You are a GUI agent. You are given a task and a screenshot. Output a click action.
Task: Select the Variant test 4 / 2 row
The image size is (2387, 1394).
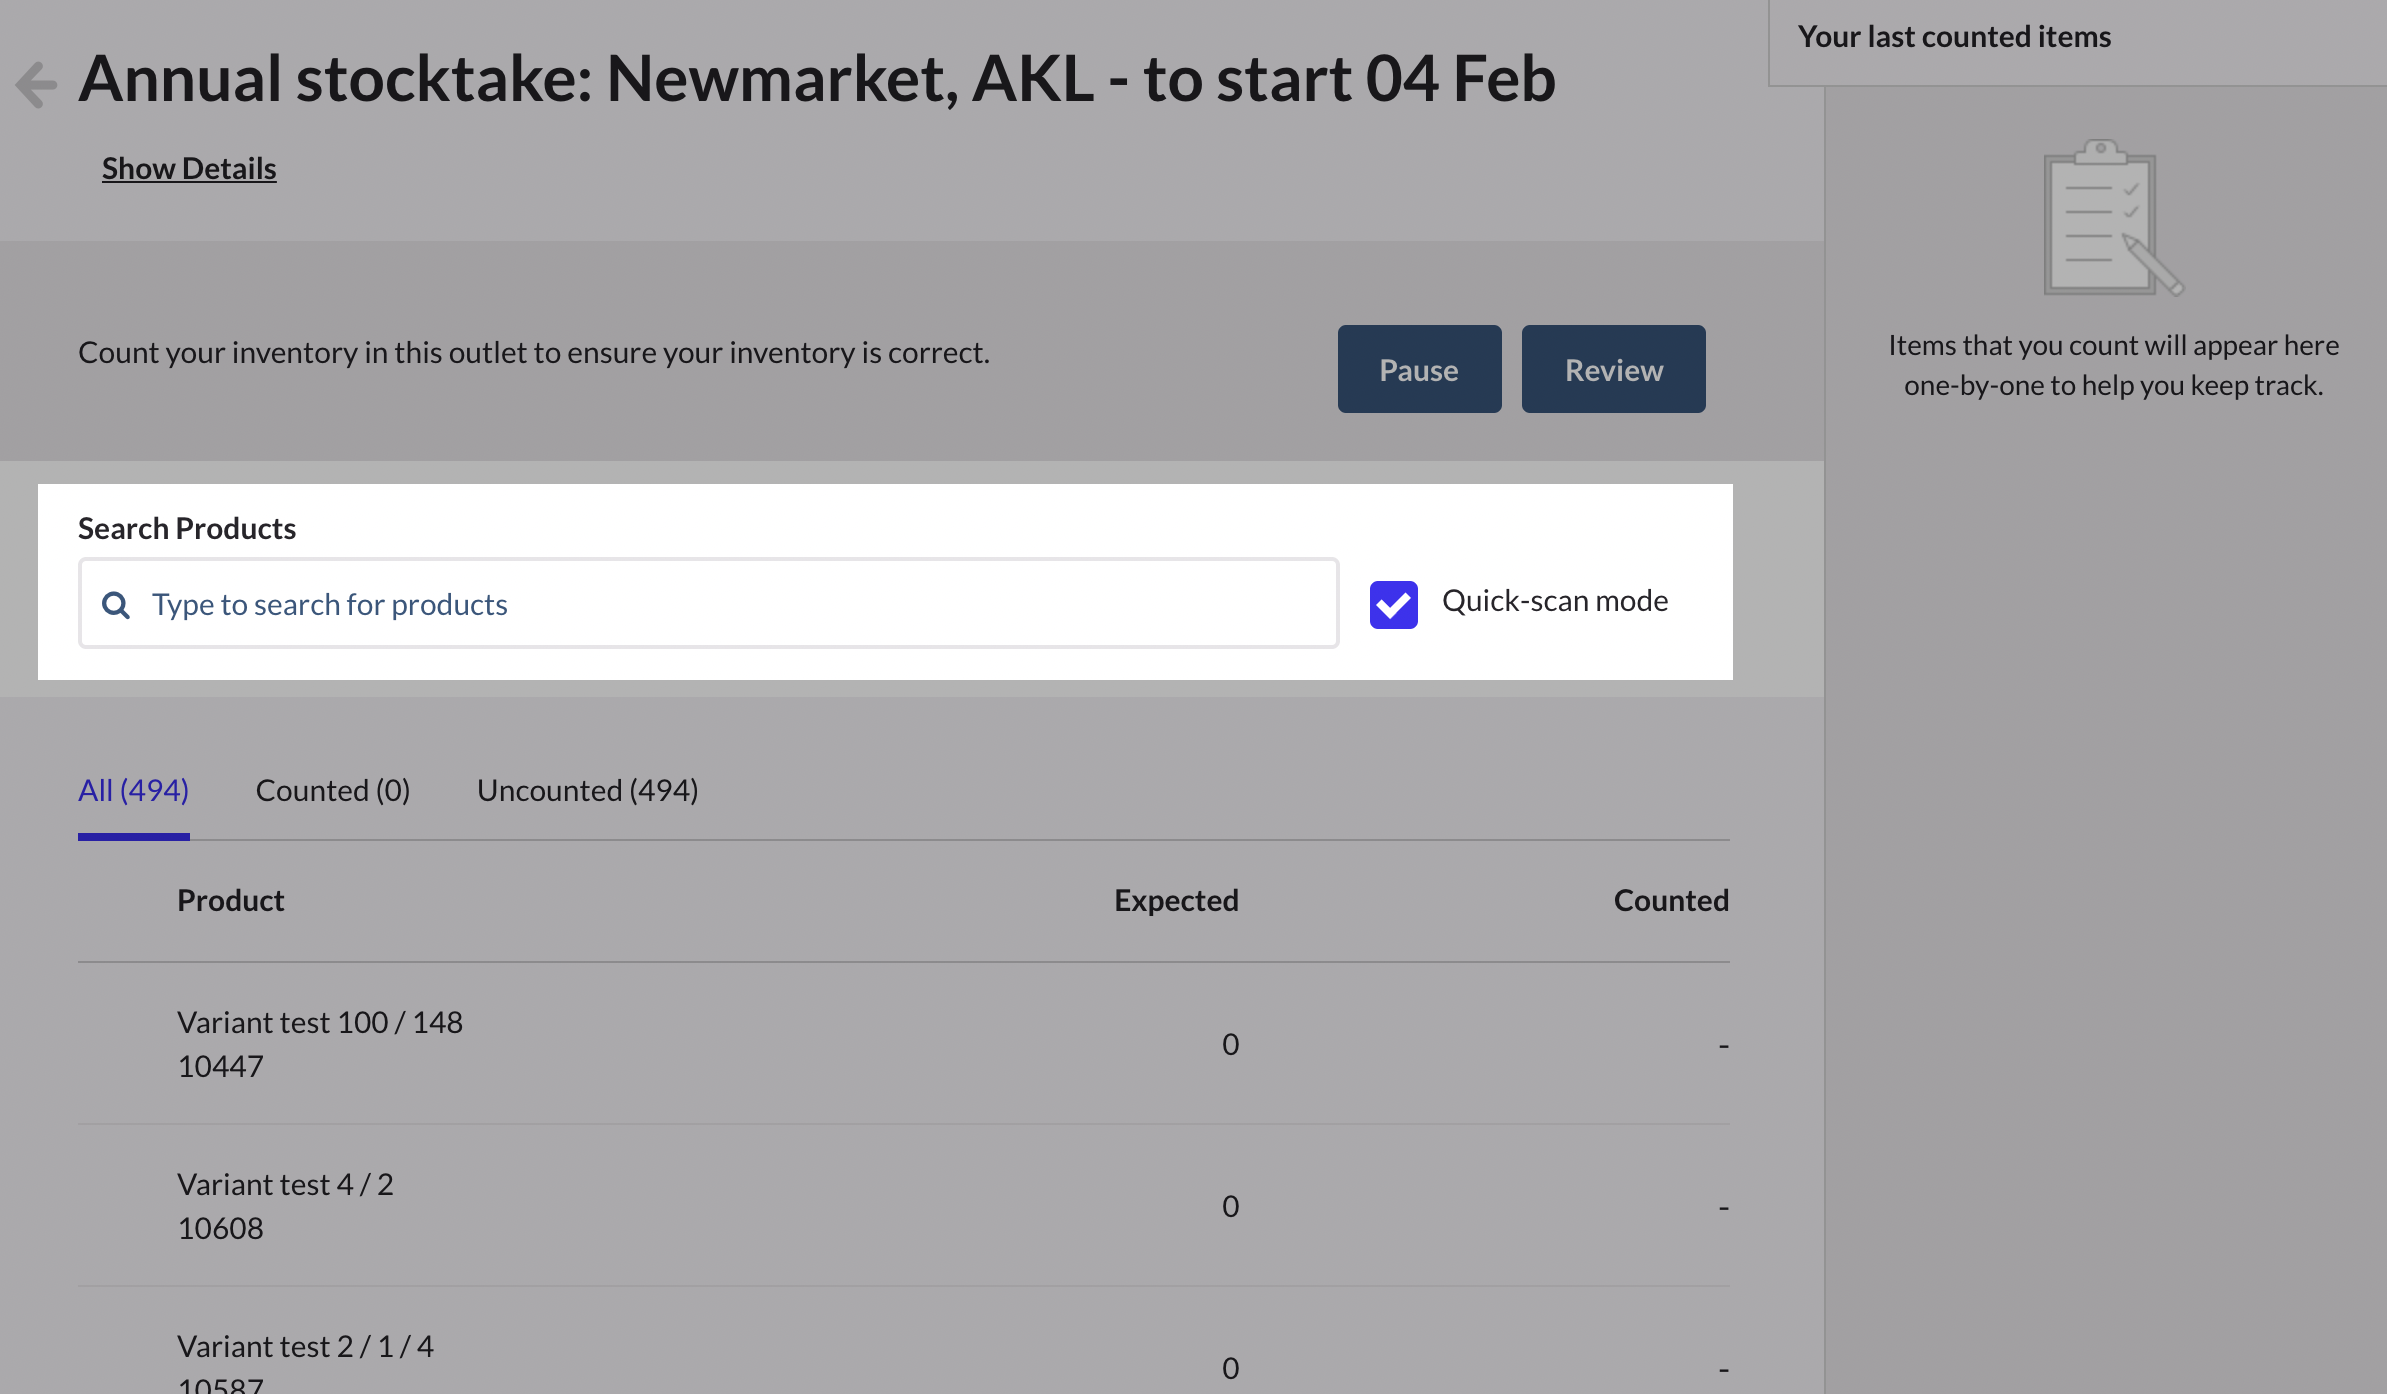(285, 1205)
